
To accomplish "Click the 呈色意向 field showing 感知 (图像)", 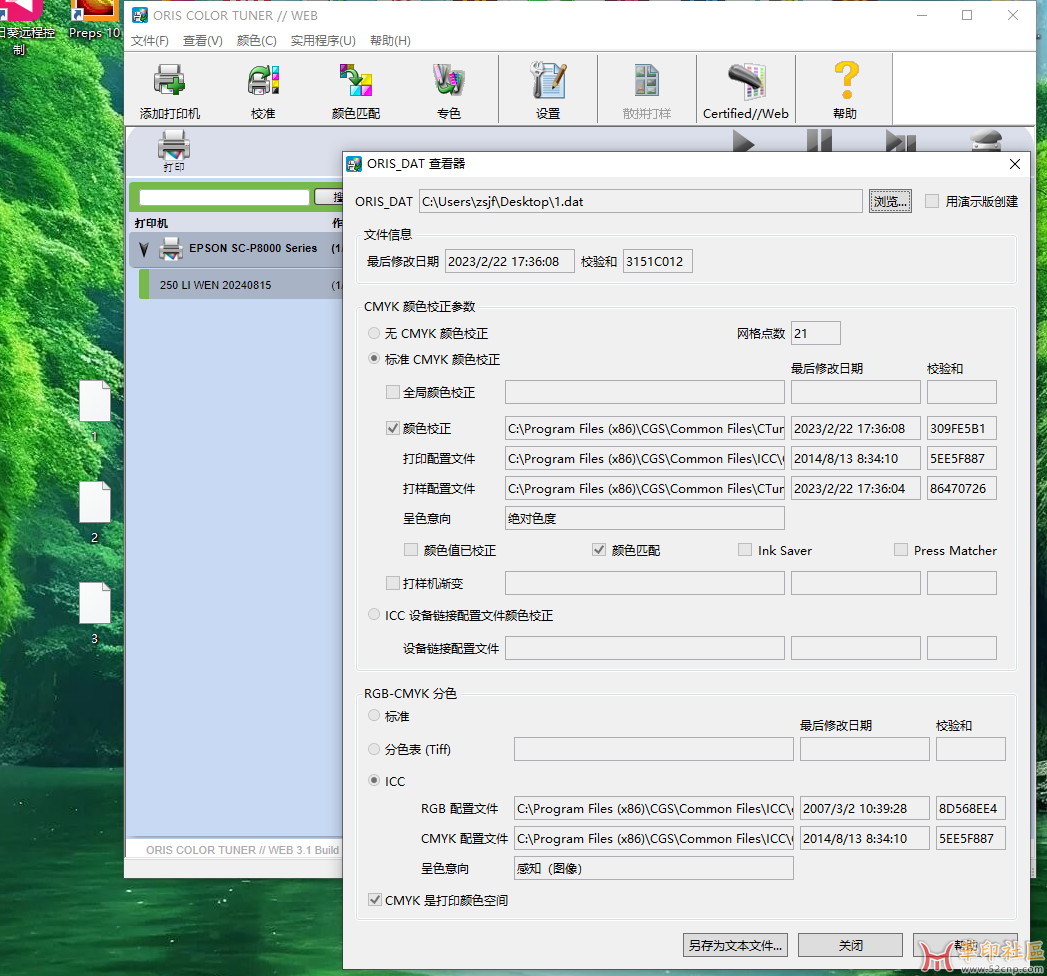I will tap(654, 869).
